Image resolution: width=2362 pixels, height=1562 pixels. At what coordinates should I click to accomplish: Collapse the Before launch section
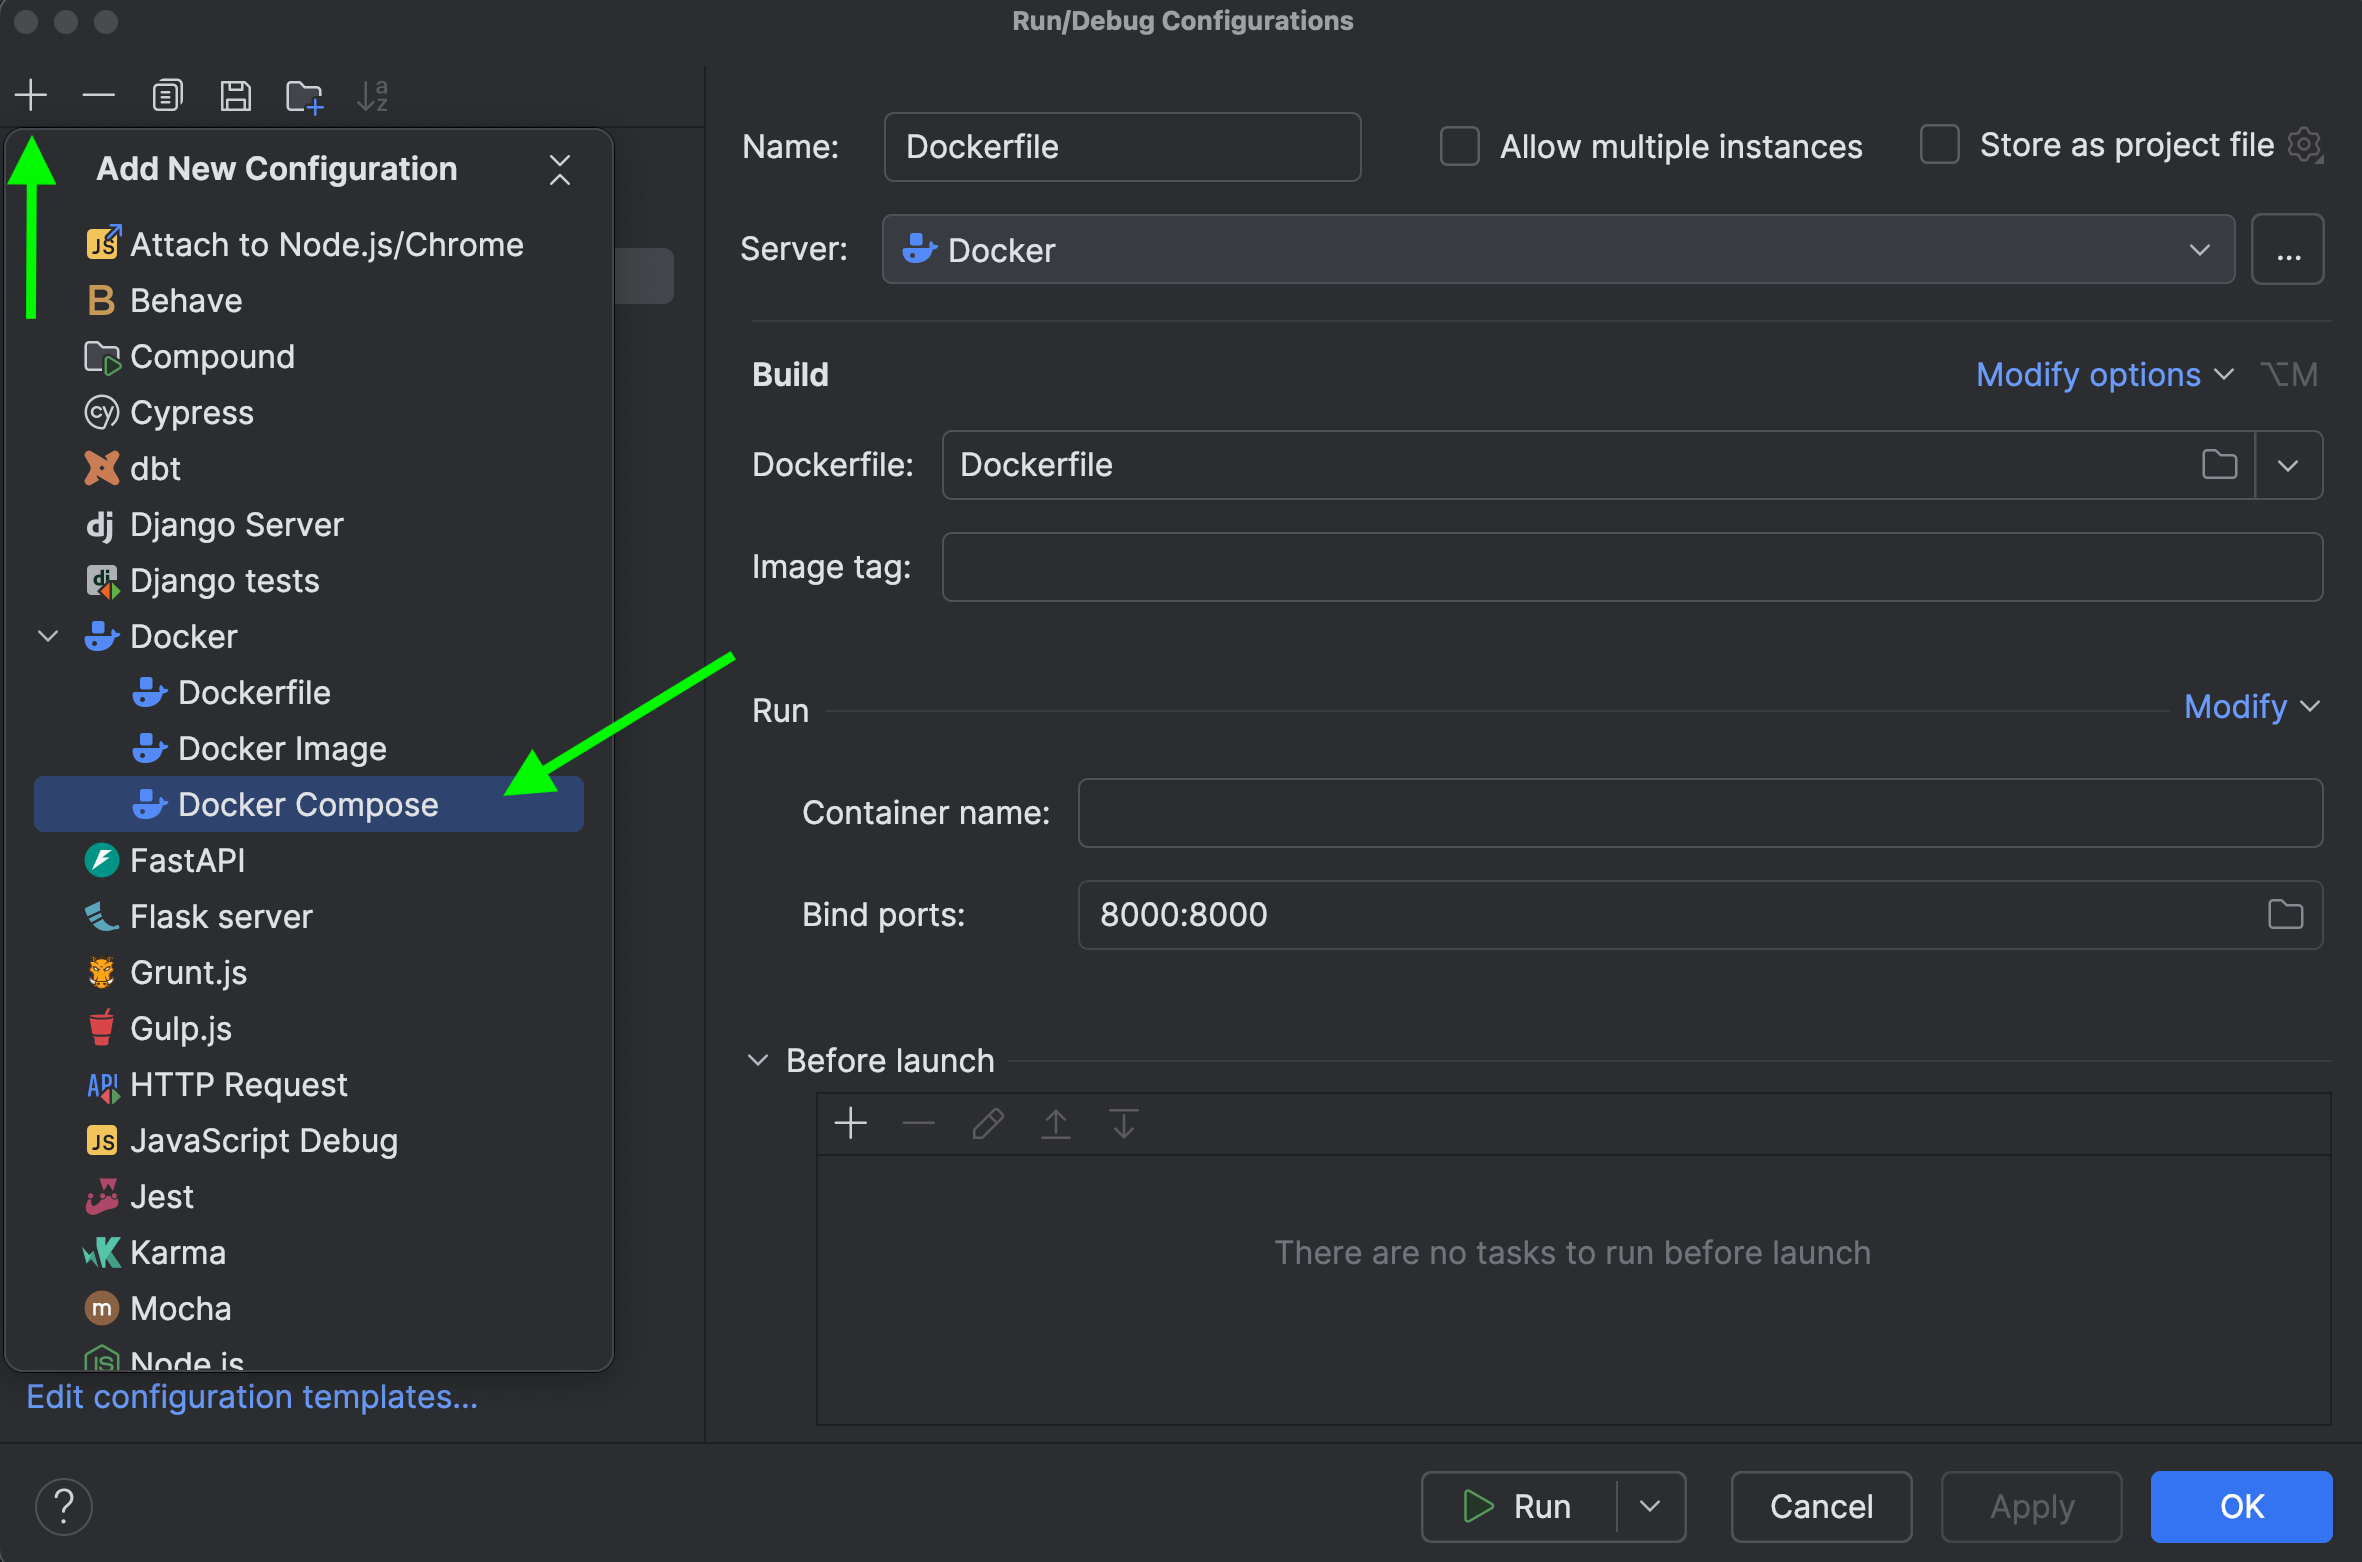click(x=758, y=1060)
